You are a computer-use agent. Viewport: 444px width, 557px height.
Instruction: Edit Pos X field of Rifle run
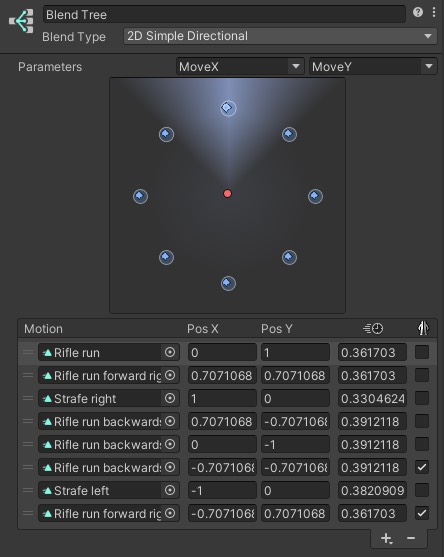pyautogui.click(x=222, y=352)
